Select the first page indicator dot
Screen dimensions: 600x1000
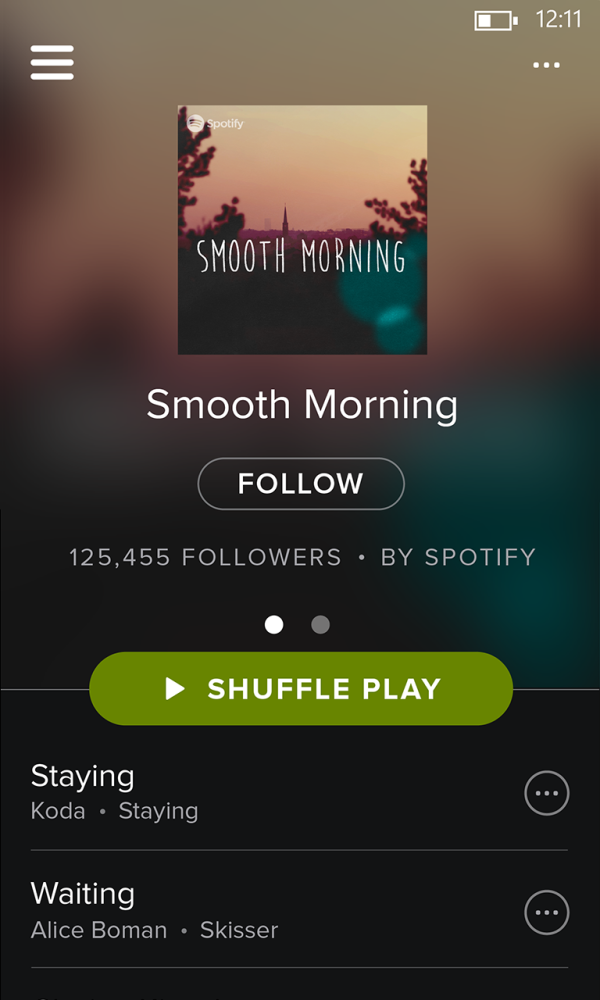[274, 624]
